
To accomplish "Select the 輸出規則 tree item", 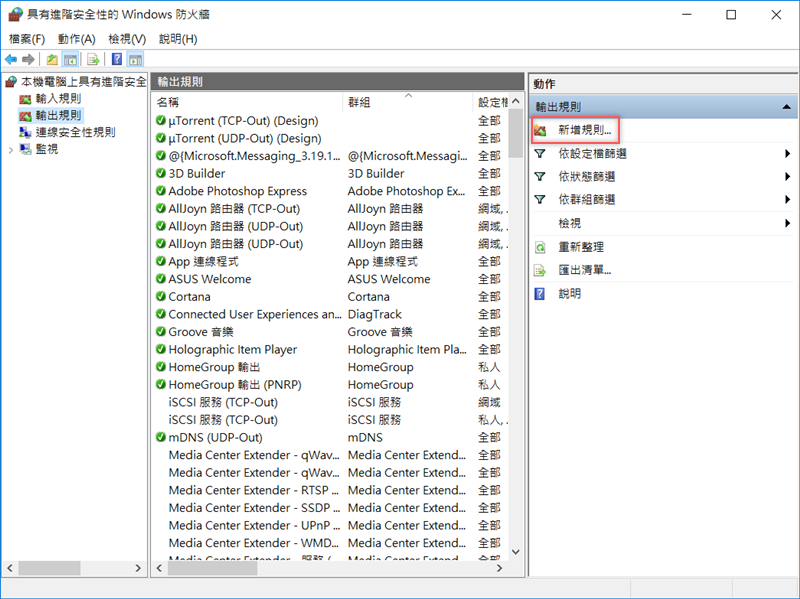I will point(58,115).
